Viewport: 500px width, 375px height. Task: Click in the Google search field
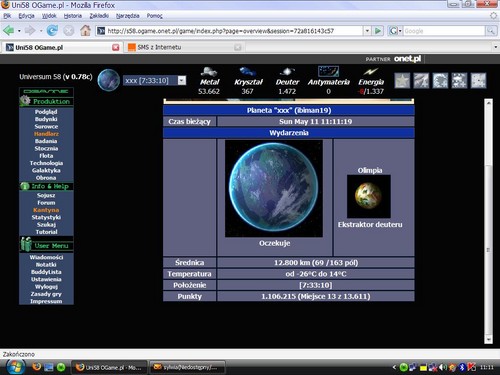(x=444, y=31)
